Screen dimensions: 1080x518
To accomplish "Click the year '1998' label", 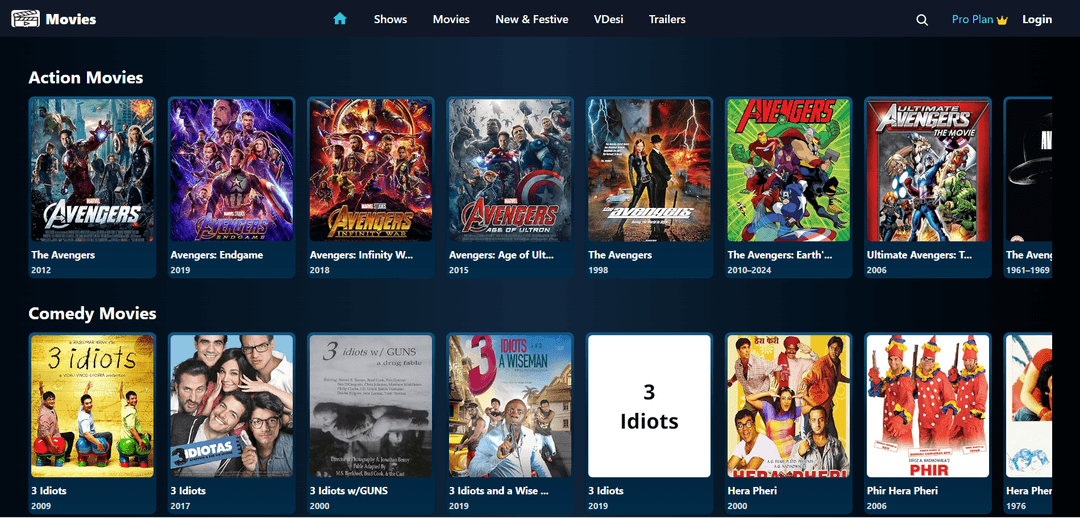I will pos(599,270).
